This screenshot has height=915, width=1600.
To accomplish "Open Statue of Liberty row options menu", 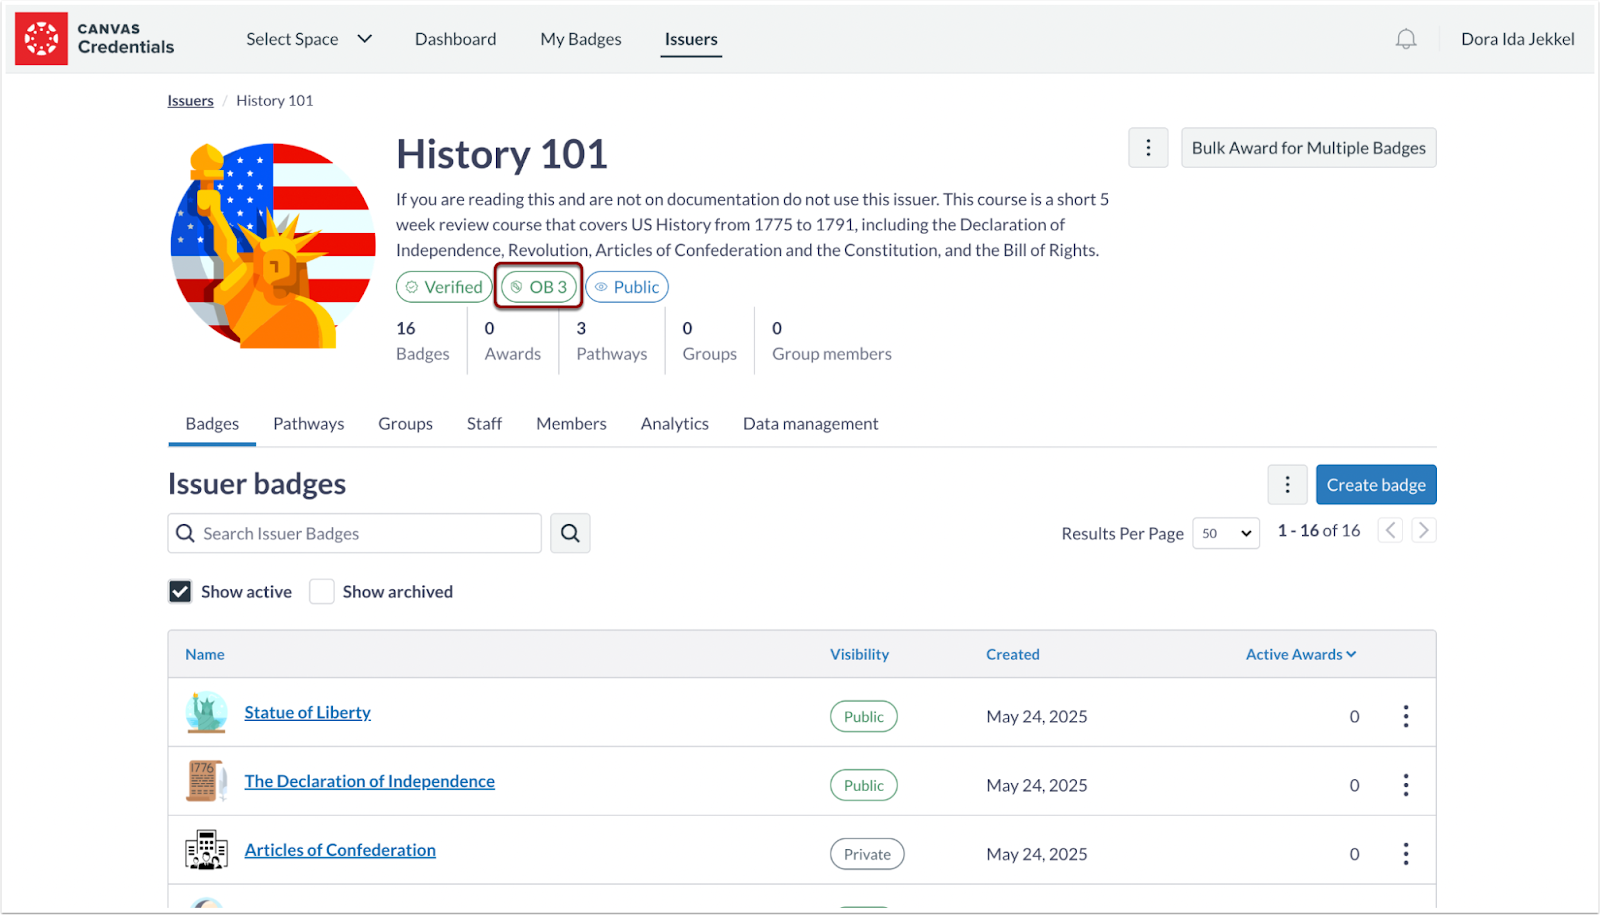I will click(1406, 716).
